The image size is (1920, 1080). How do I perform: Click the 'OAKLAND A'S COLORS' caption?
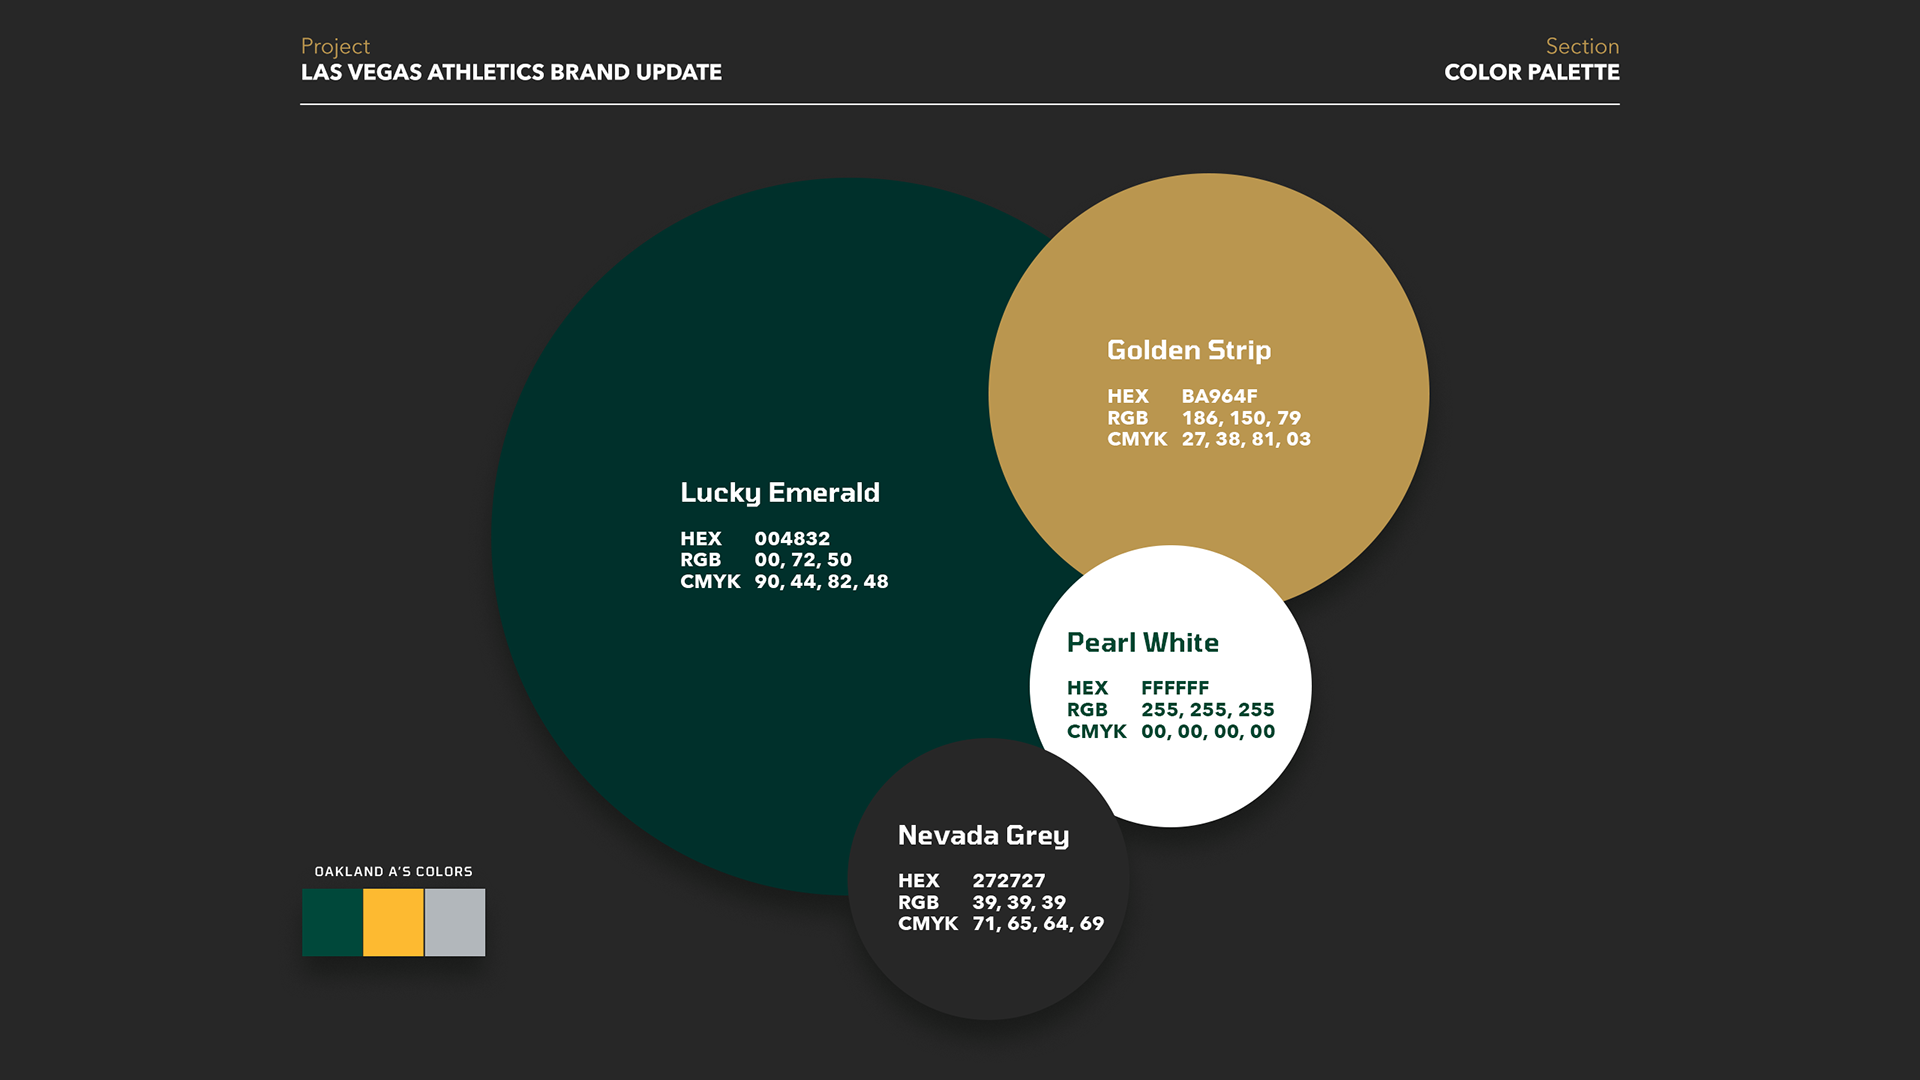point(394,872)
